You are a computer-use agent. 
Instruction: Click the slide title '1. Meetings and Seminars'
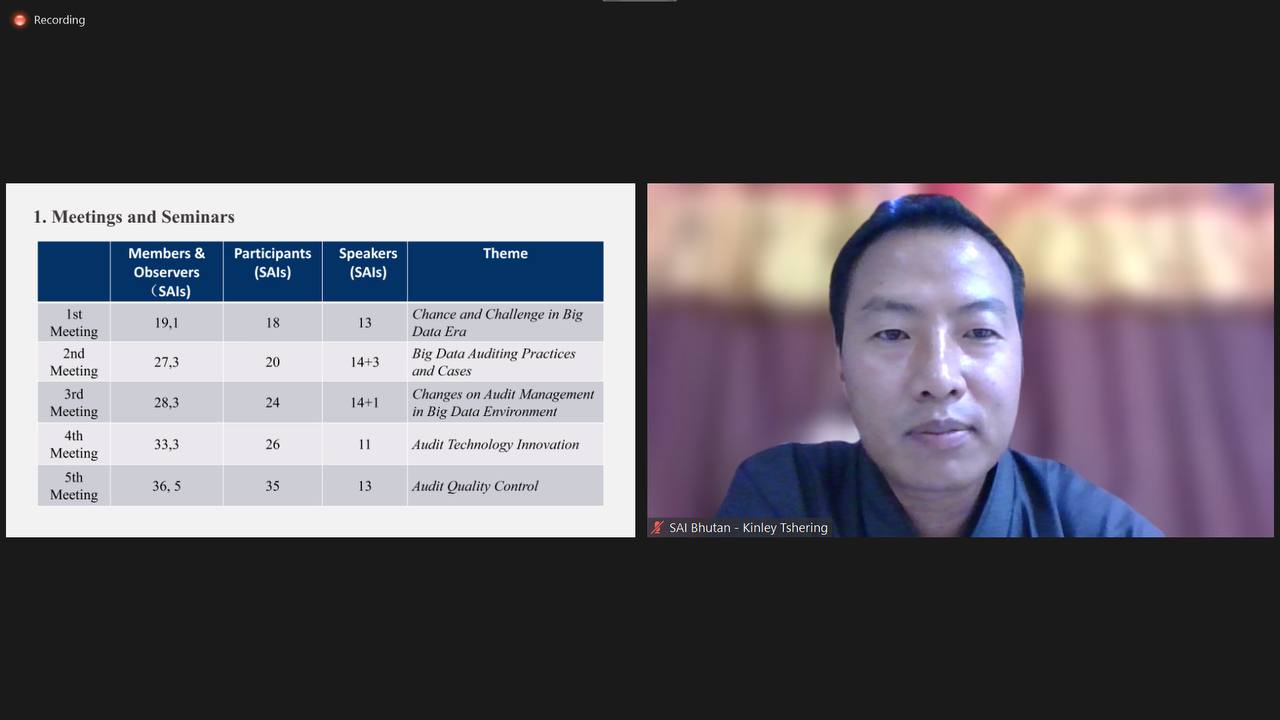point(134,217)
